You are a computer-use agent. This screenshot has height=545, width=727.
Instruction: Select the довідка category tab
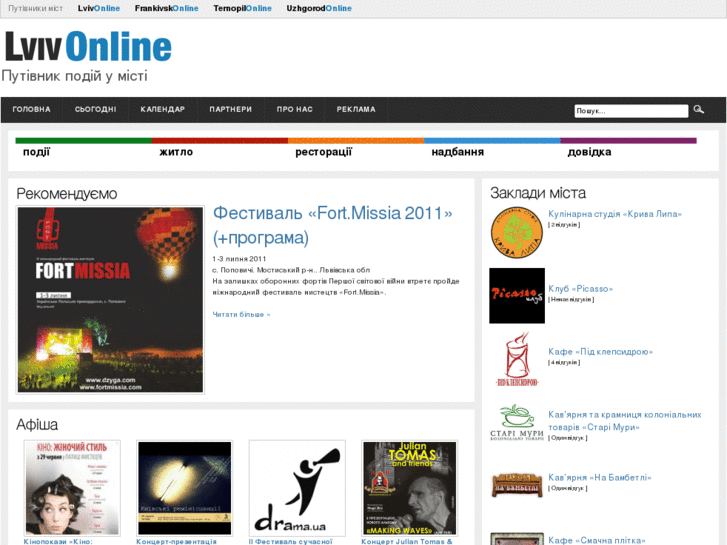pyautogui.click(x=589, y=152)
